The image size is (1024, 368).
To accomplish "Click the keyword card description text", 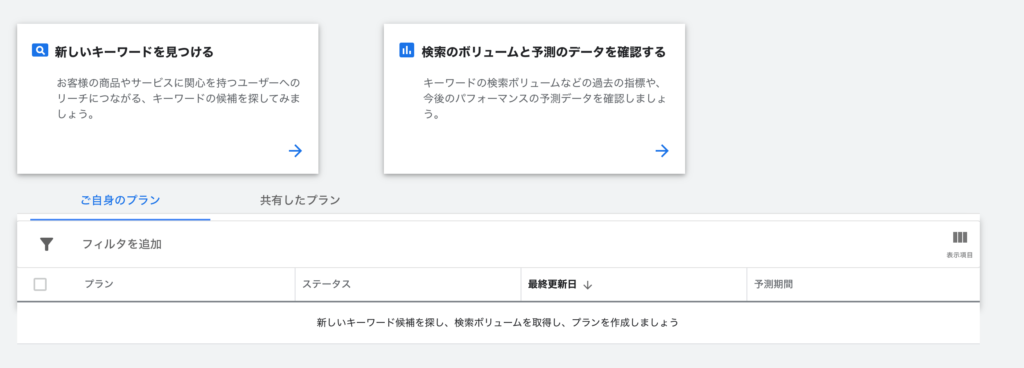I will point(178,99).
